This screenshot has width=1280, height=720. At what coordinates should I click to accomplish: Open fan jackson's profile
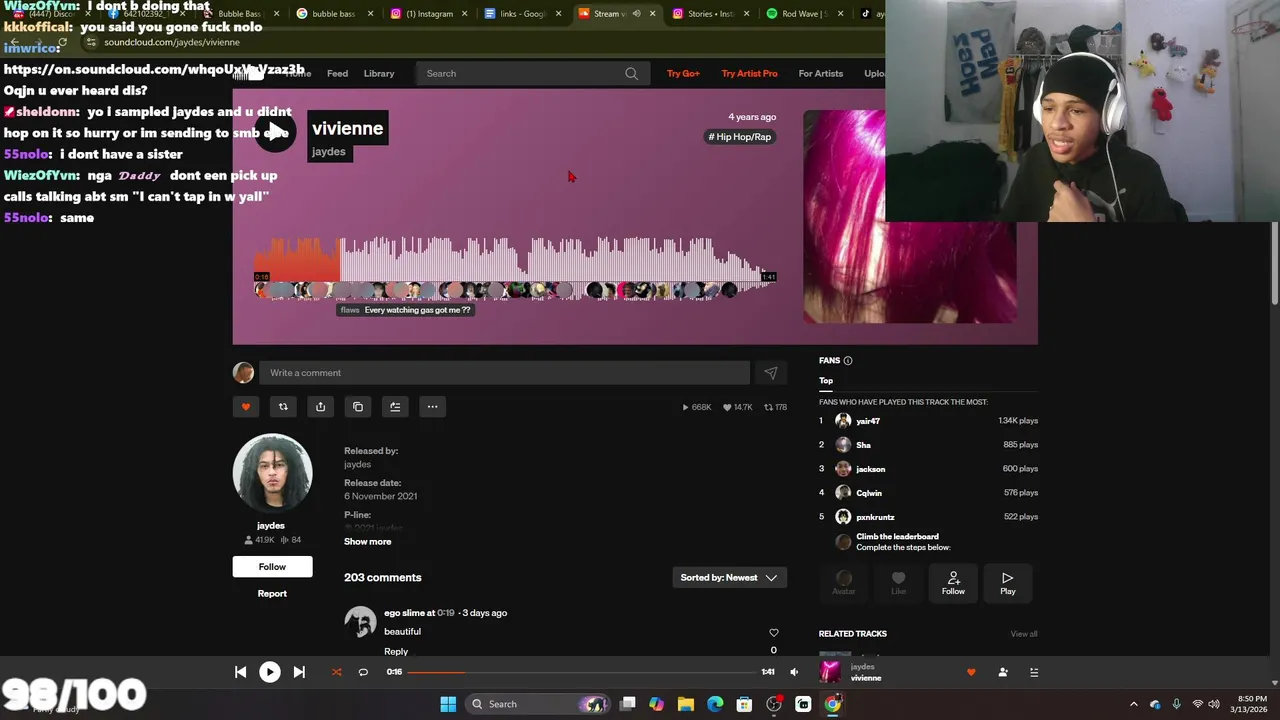click(x=870, y=469)
